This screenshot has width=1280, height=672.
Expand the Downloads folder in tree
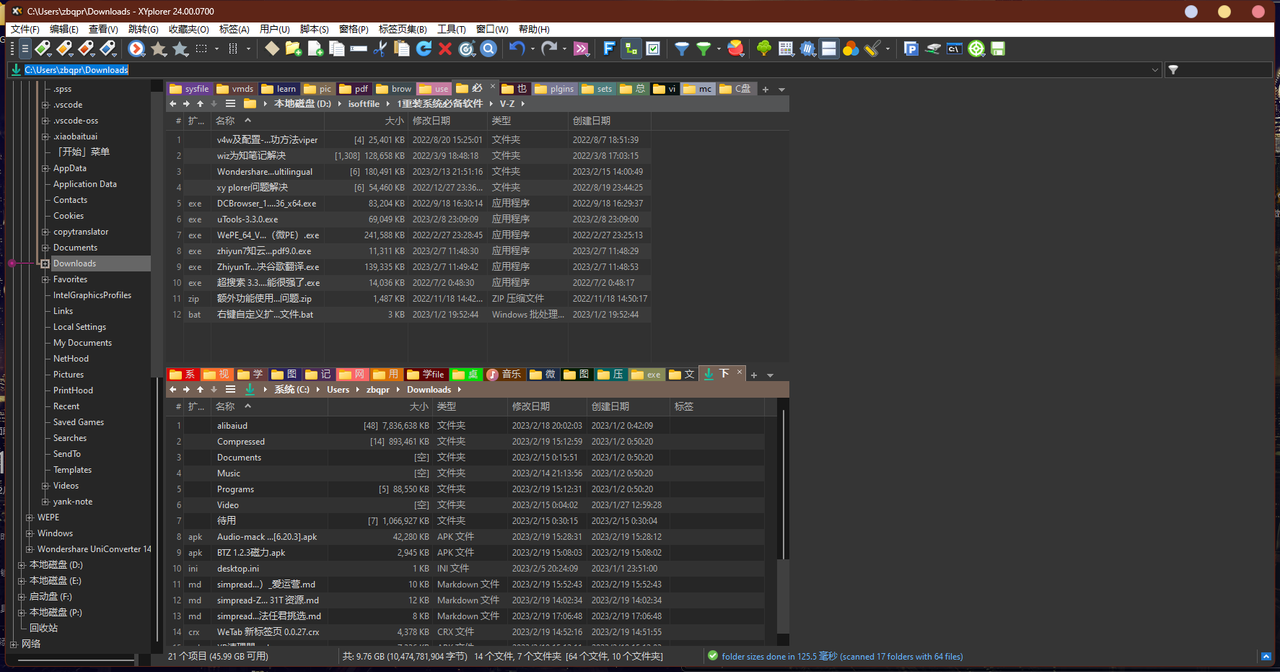pos(45,264)
